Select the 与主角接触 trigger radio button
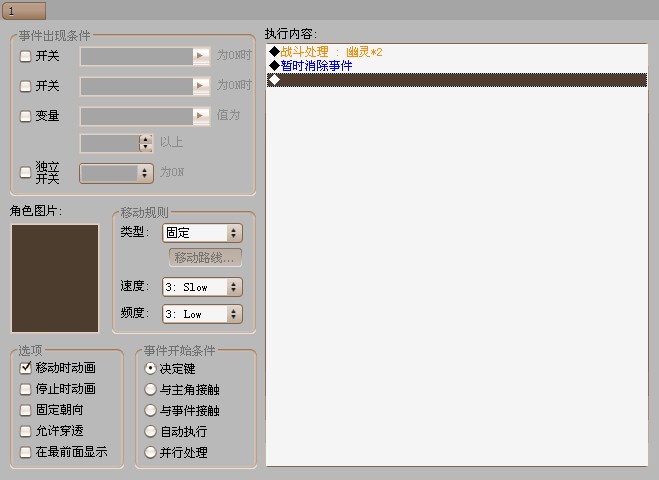This screenshot has height=480, width=659. pyautogui.click(x=150, y=390)
